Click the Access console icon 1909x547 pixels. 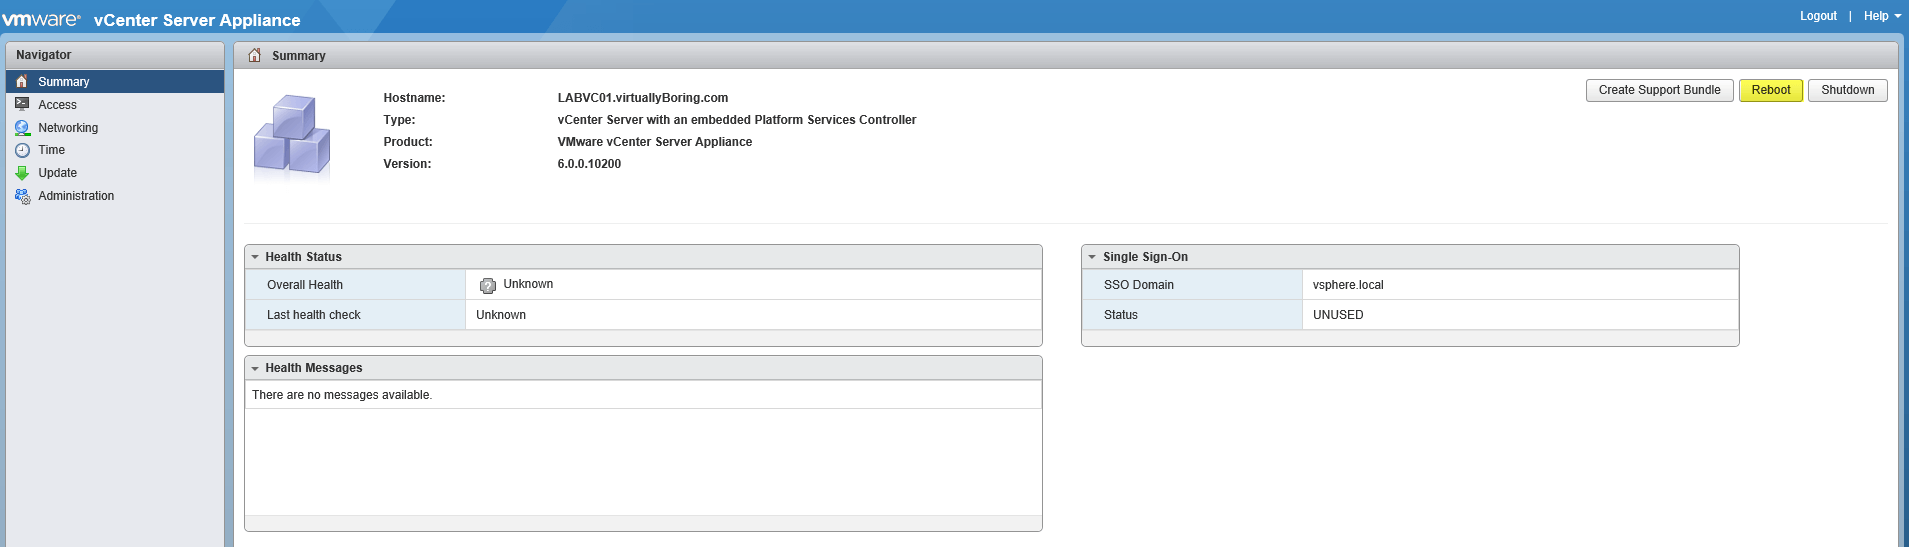click(22, 104)
